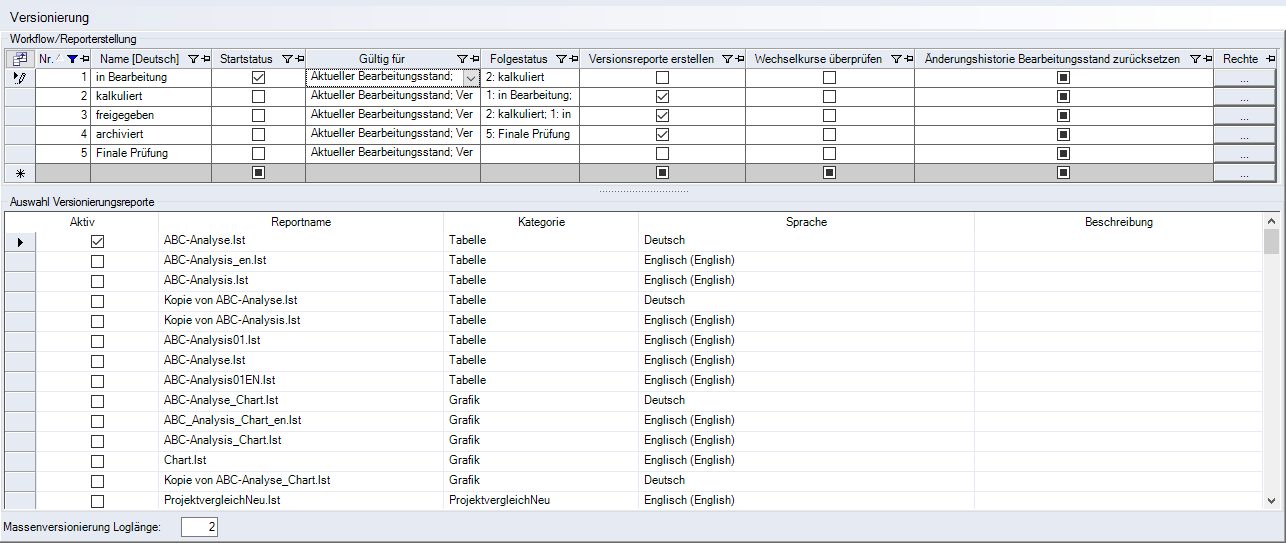Uncheck Startstatus for 'in Bearbeitung' row

(x=259, y=77)
